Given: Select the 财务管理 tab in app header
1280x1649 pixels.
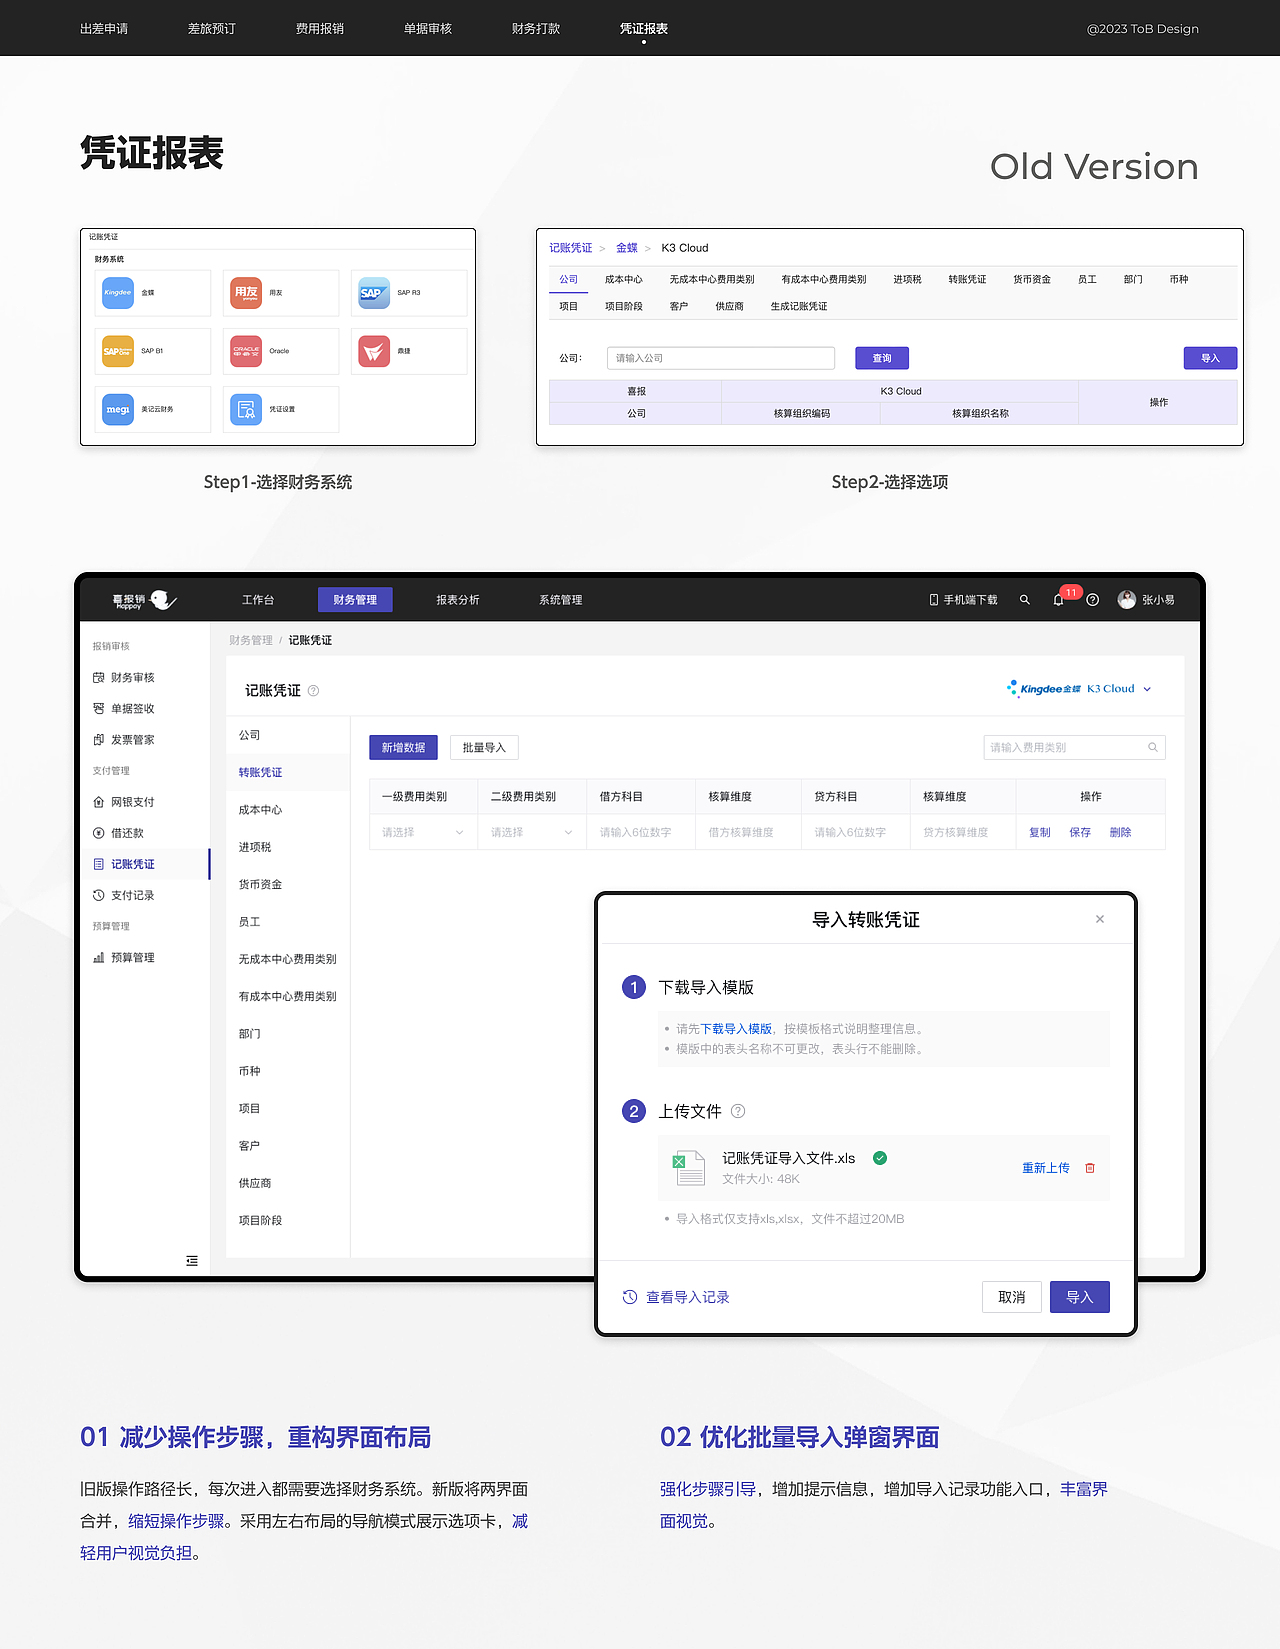Looking at the screenshot, I should 355,600.
